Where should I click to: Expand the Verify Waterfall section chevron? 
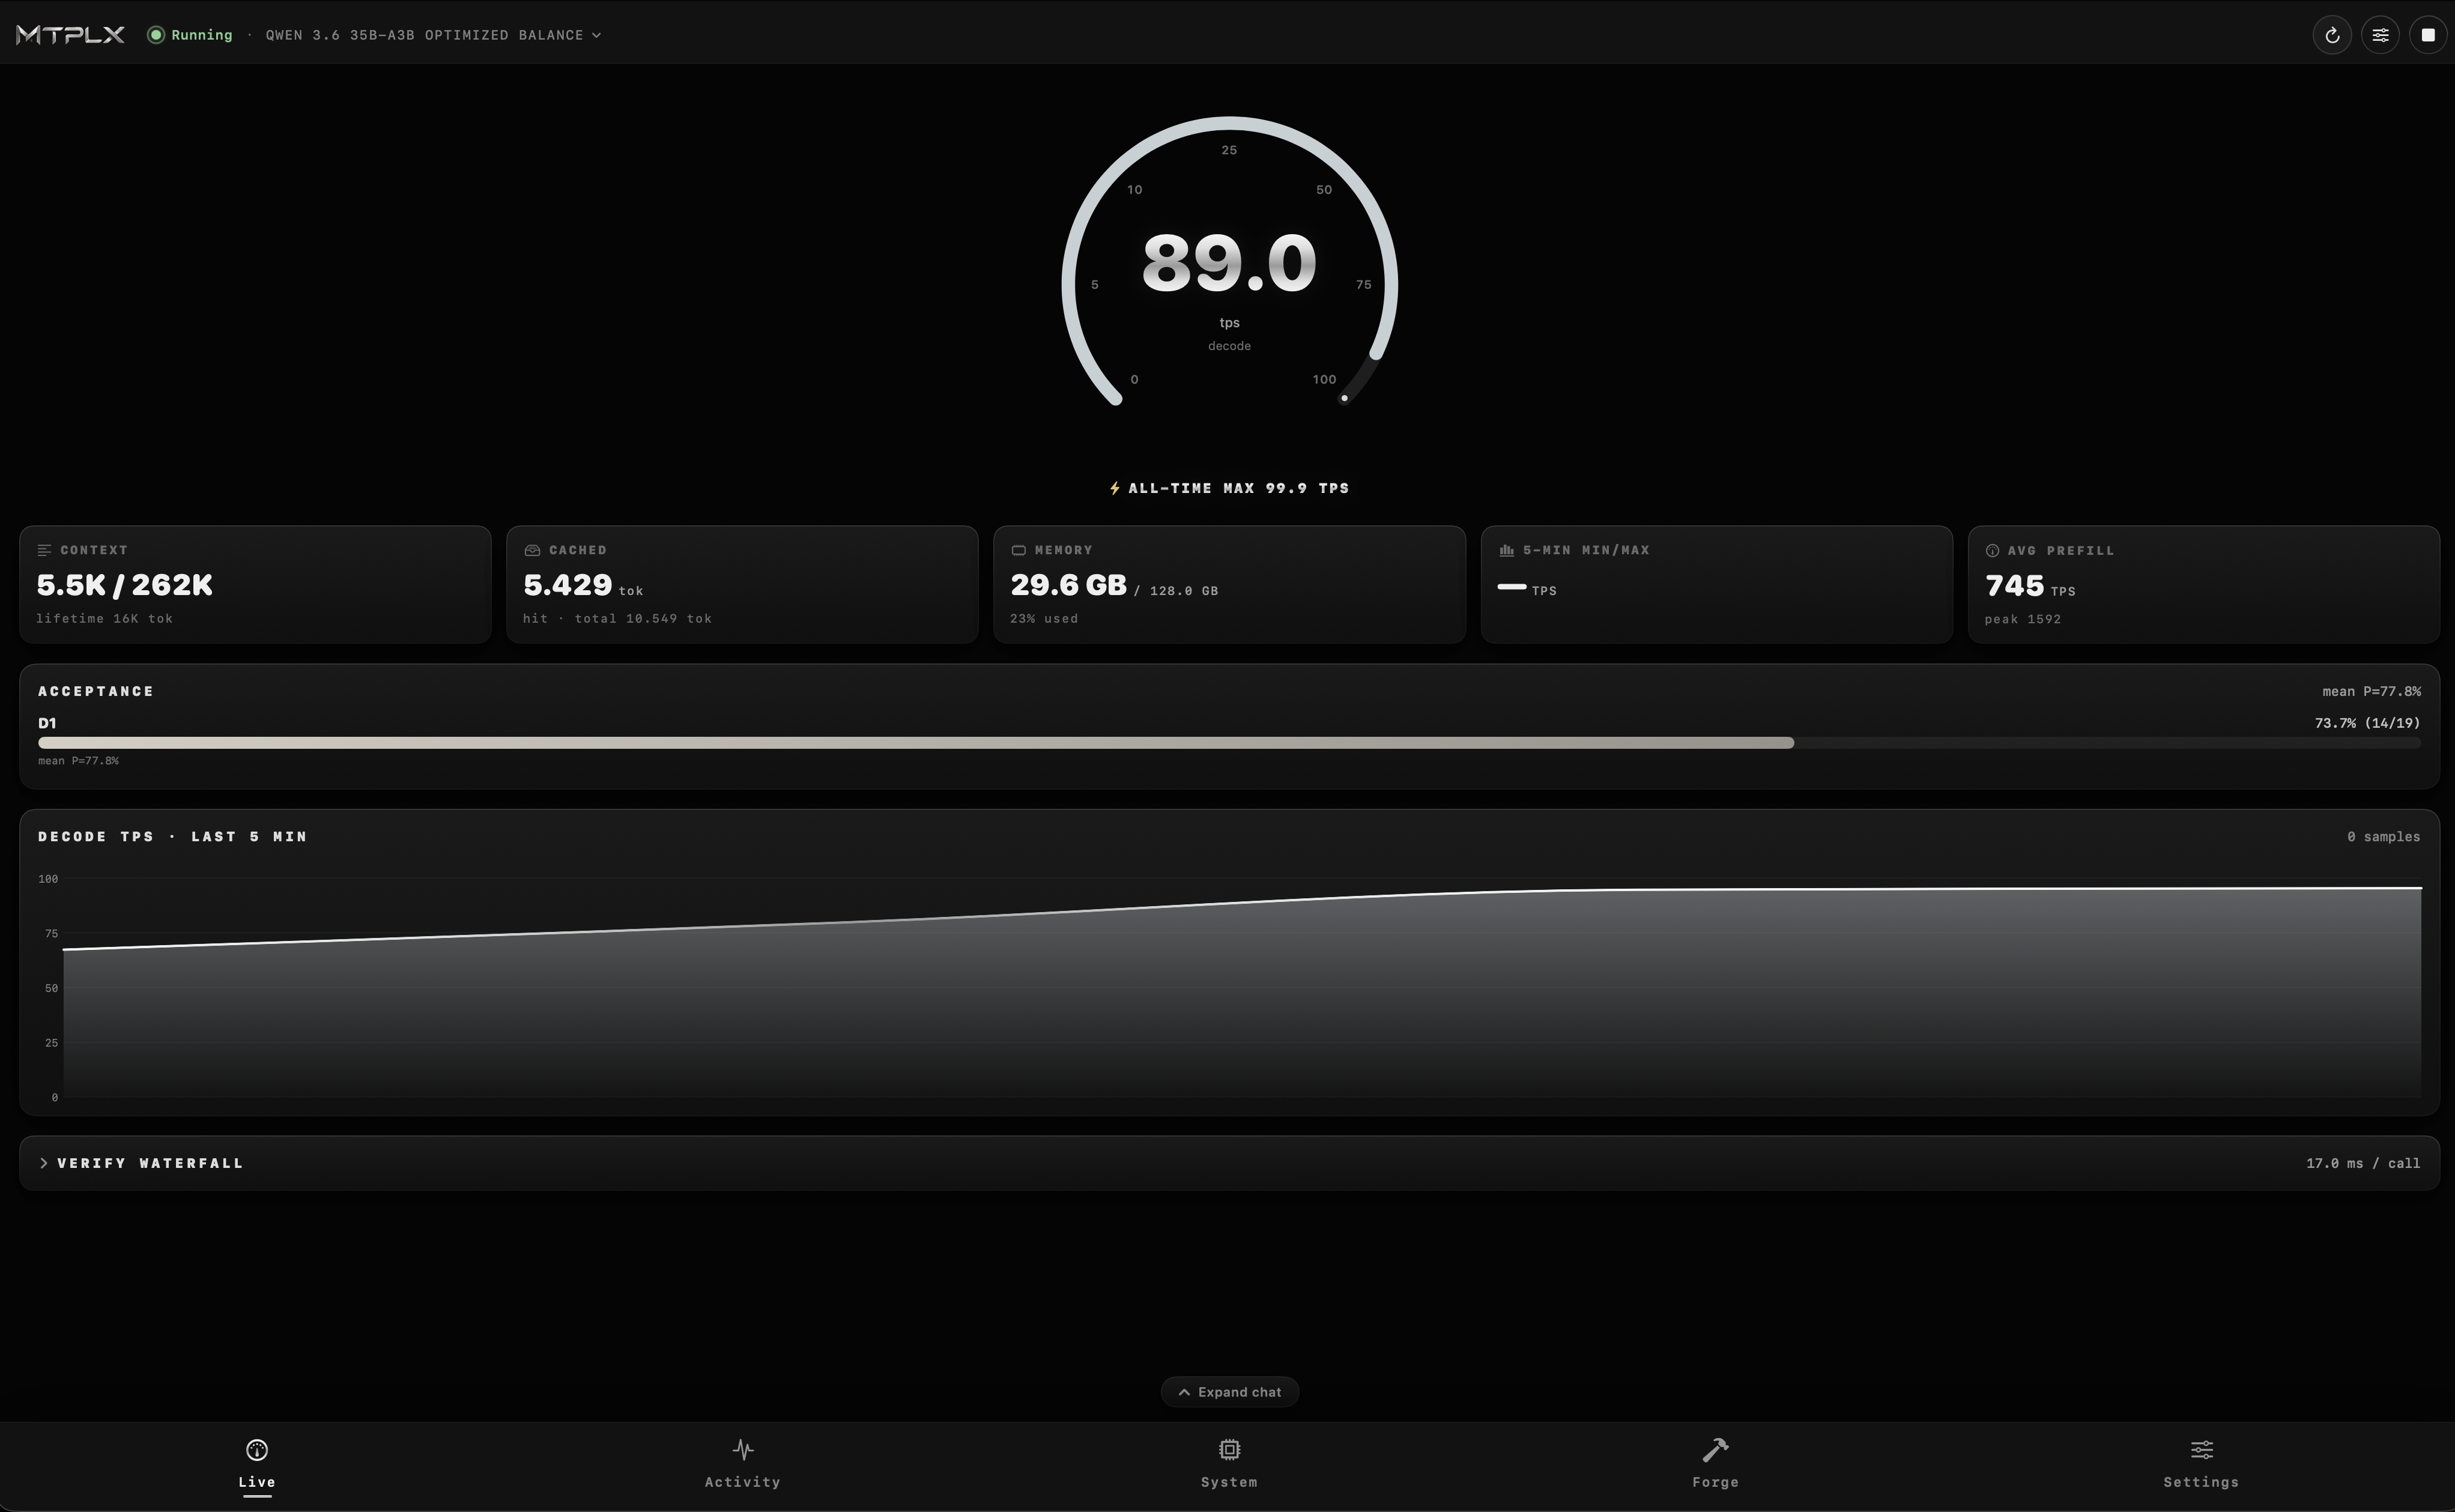click(x=44, y=1163)
